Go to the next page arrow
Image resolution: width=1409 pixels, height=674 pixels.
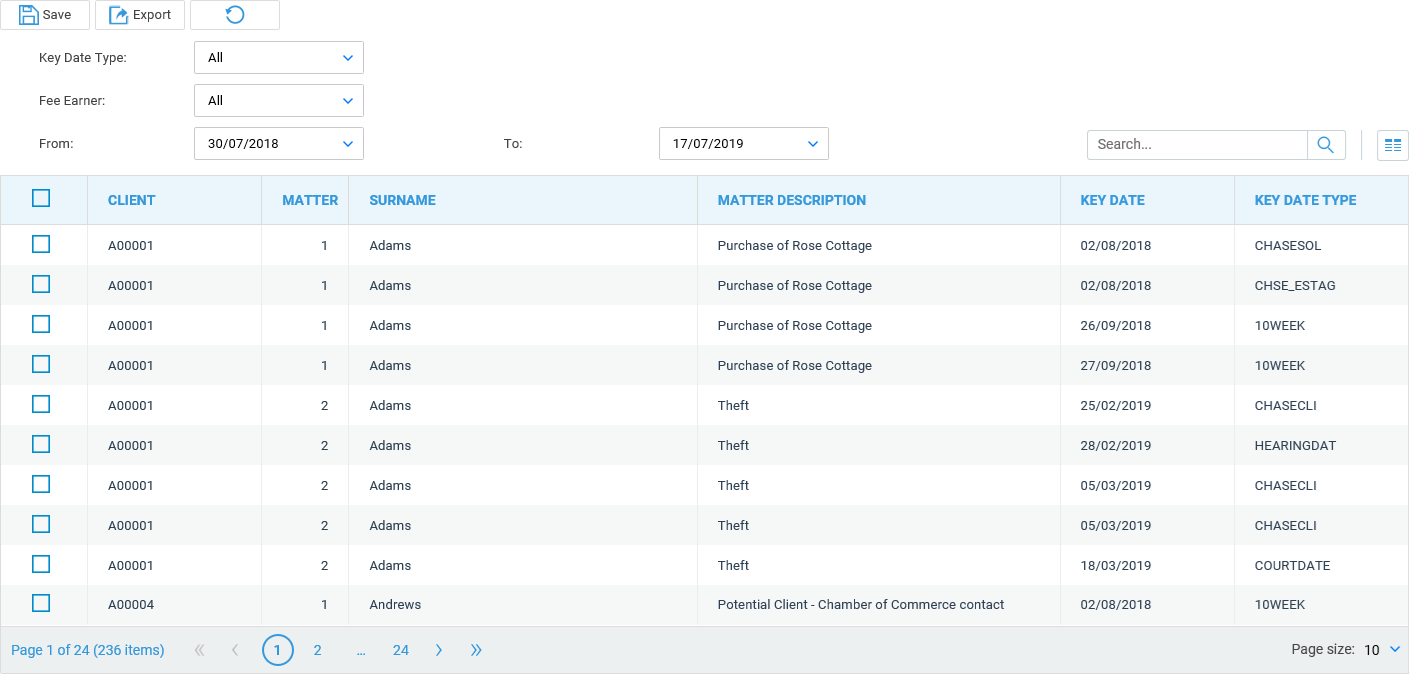tap(439, 650)
